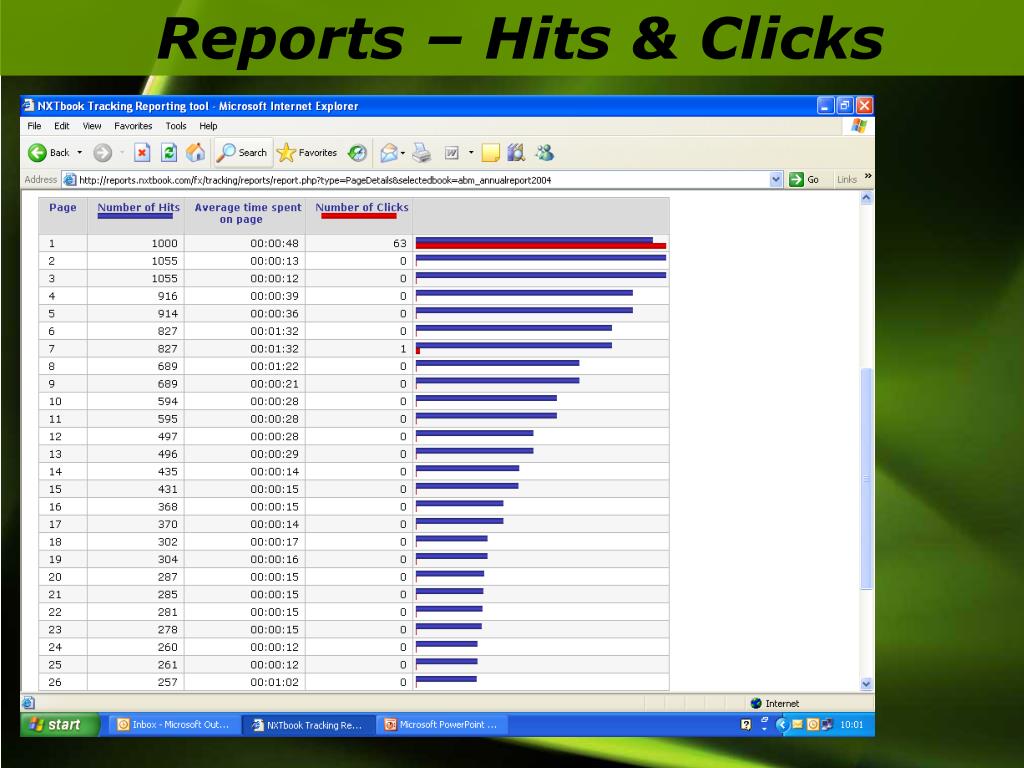Screen dimensions: 1024x768
Task: Click the help question mark tray icon
Action: click(x=746, y=725)
